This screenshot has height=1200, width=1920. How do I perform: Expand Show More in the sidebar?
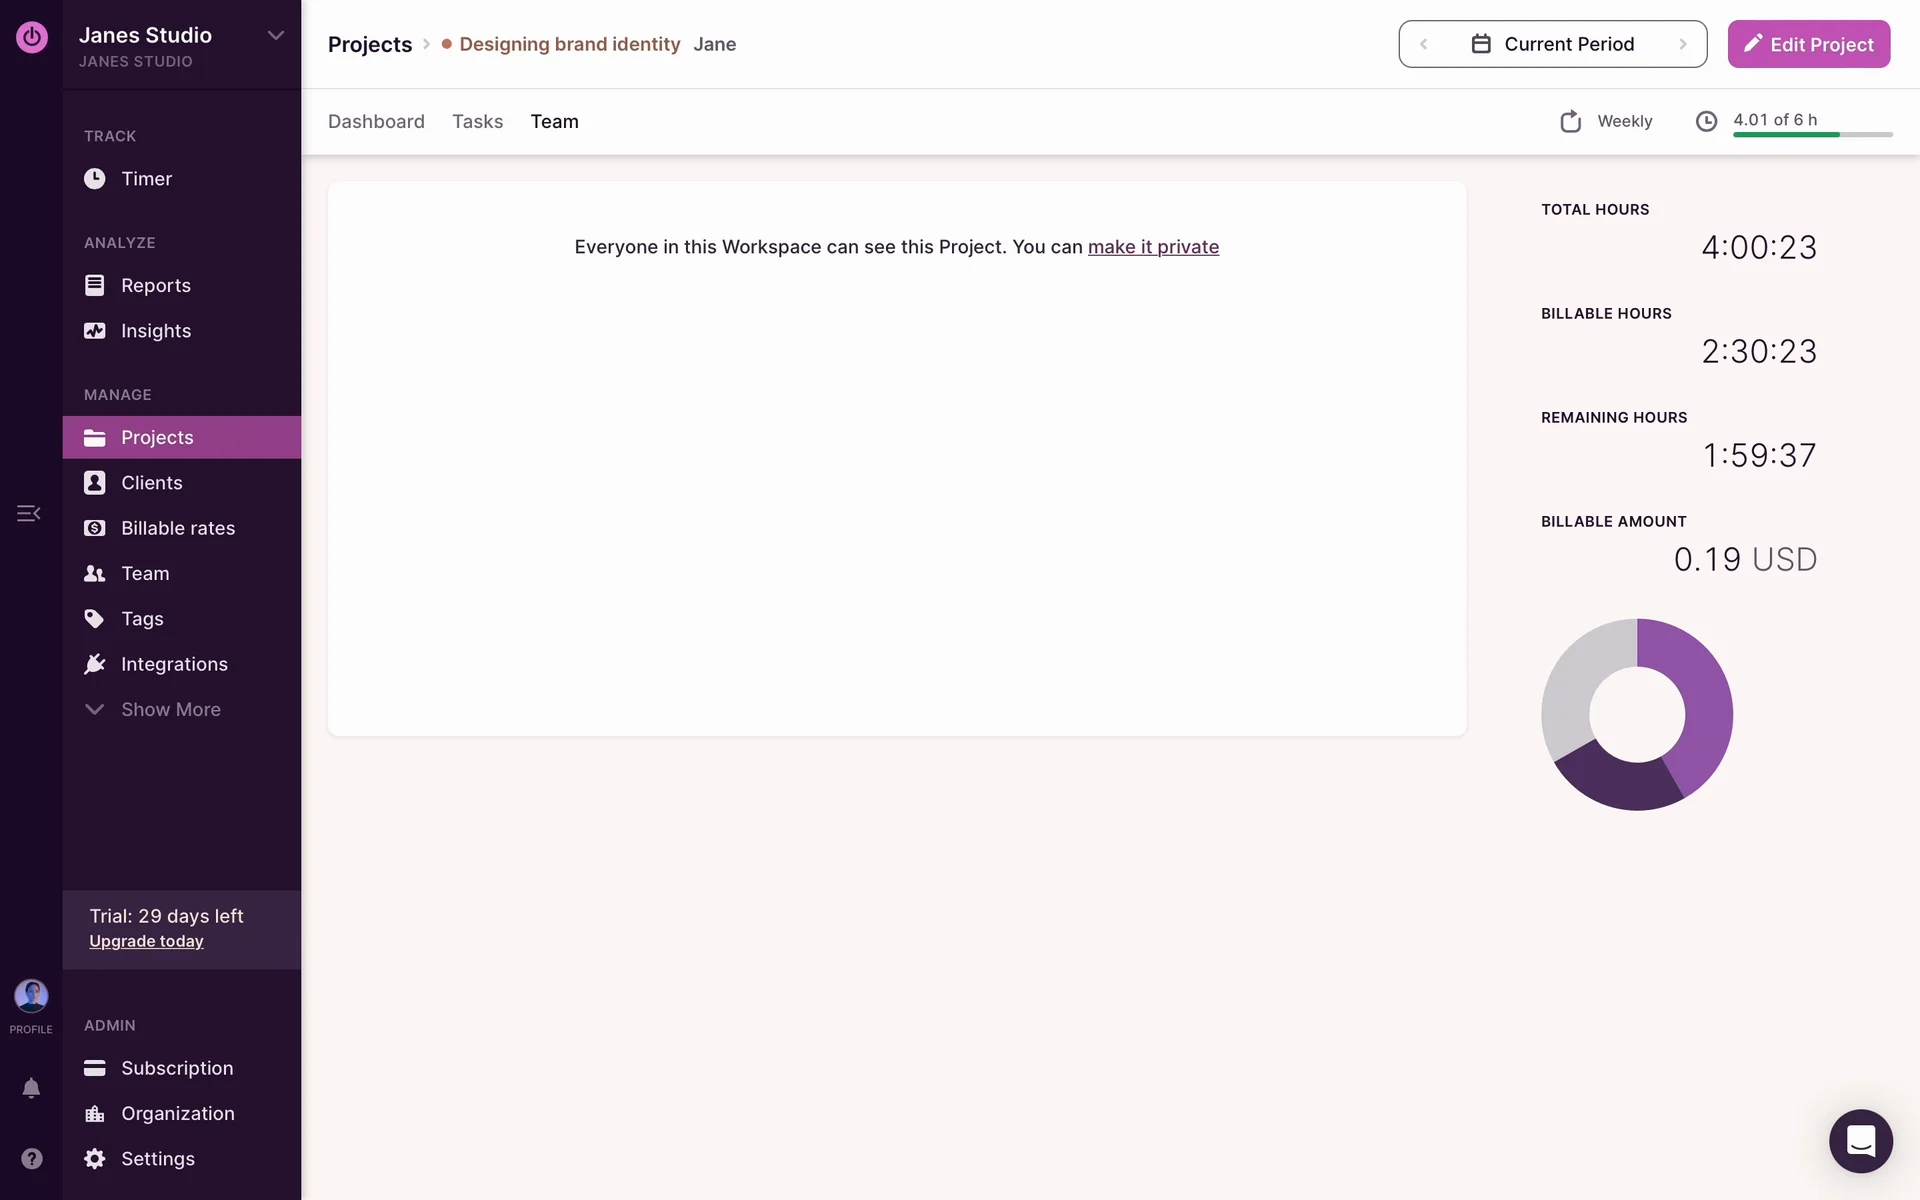pyautogui.click(x=170, y=710)
